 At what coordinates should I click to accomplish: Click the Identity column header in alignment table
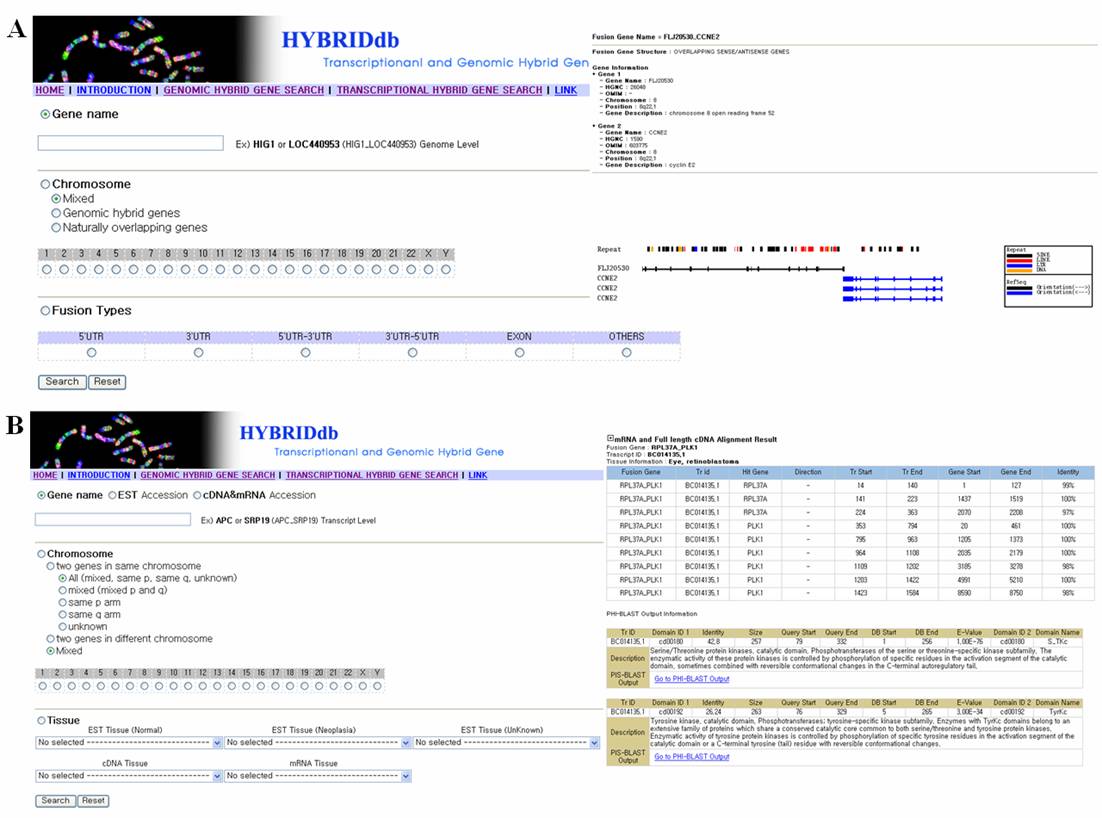tap(1068, 472)
